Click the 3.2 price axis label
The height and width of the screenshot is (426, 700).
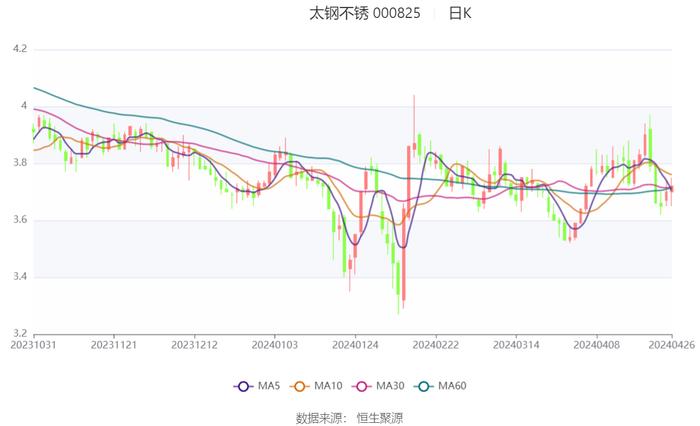click(x=19, y=333)
